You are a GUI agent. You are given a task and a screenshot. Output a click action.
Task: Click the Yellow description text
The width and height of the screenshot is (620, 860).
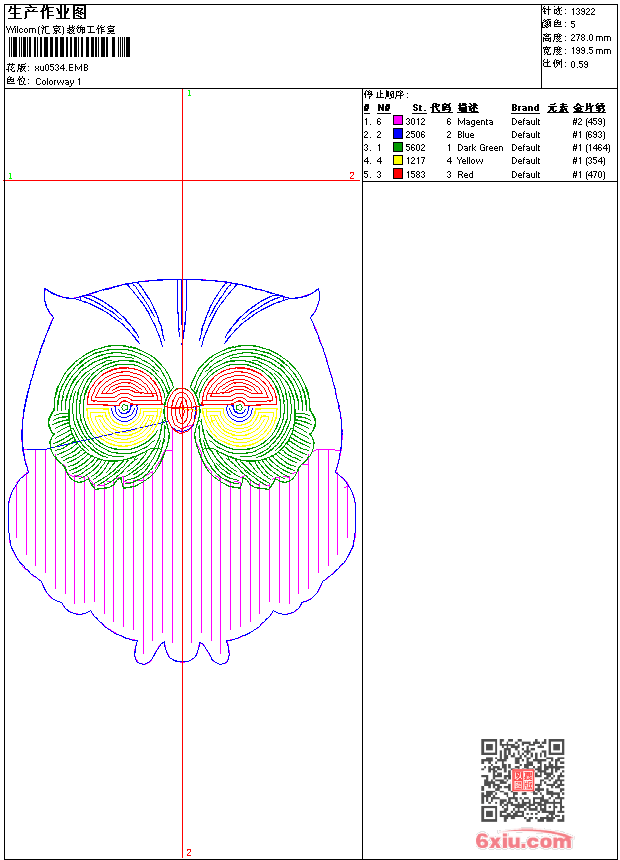click(470, 161)
